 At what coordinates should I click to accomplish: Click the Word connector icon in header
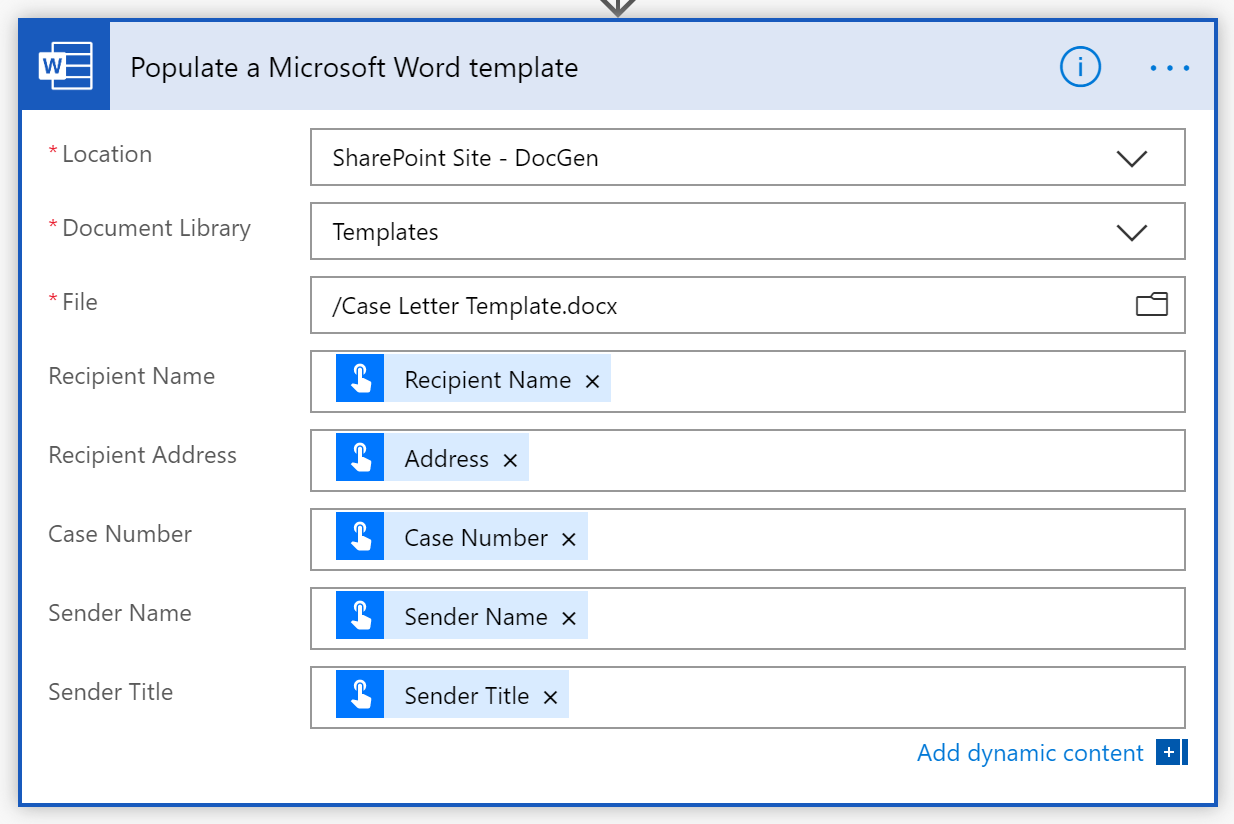[x=65, y=66]
